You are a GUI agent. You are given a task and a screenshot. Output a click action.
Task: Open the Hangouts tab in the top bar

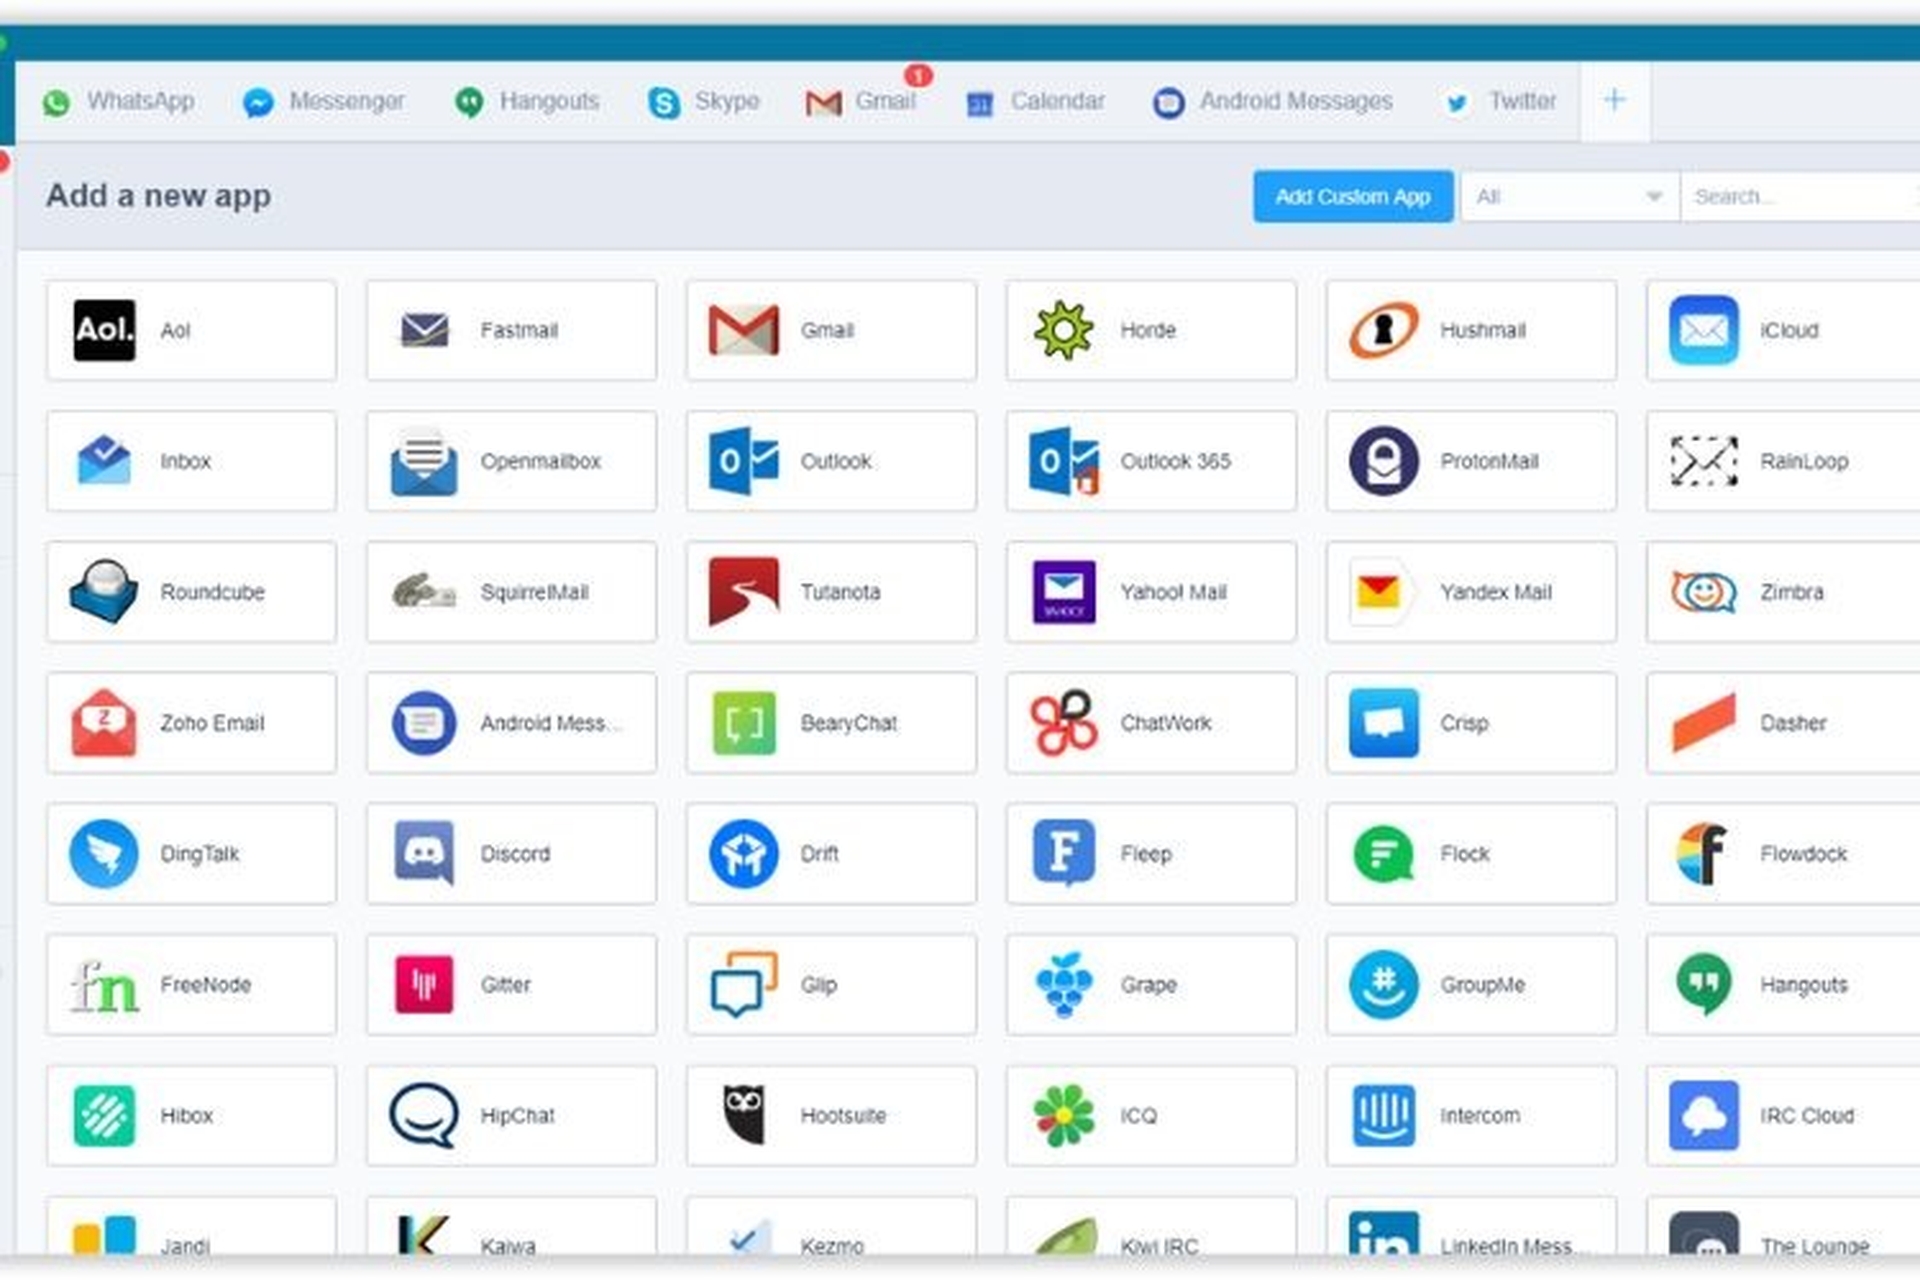tap(526, 101)
